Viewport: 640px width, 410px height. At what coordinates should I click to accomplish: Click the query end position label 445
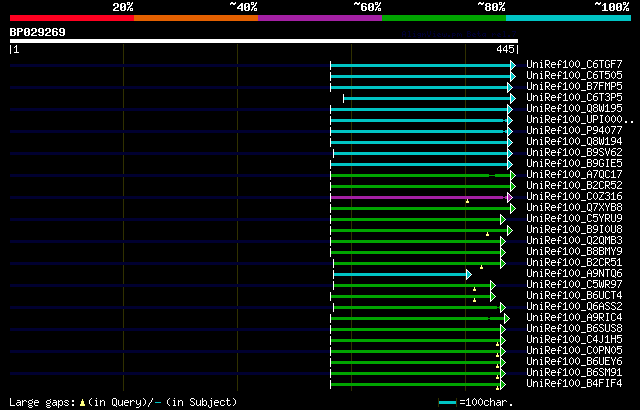coord(505,49)
